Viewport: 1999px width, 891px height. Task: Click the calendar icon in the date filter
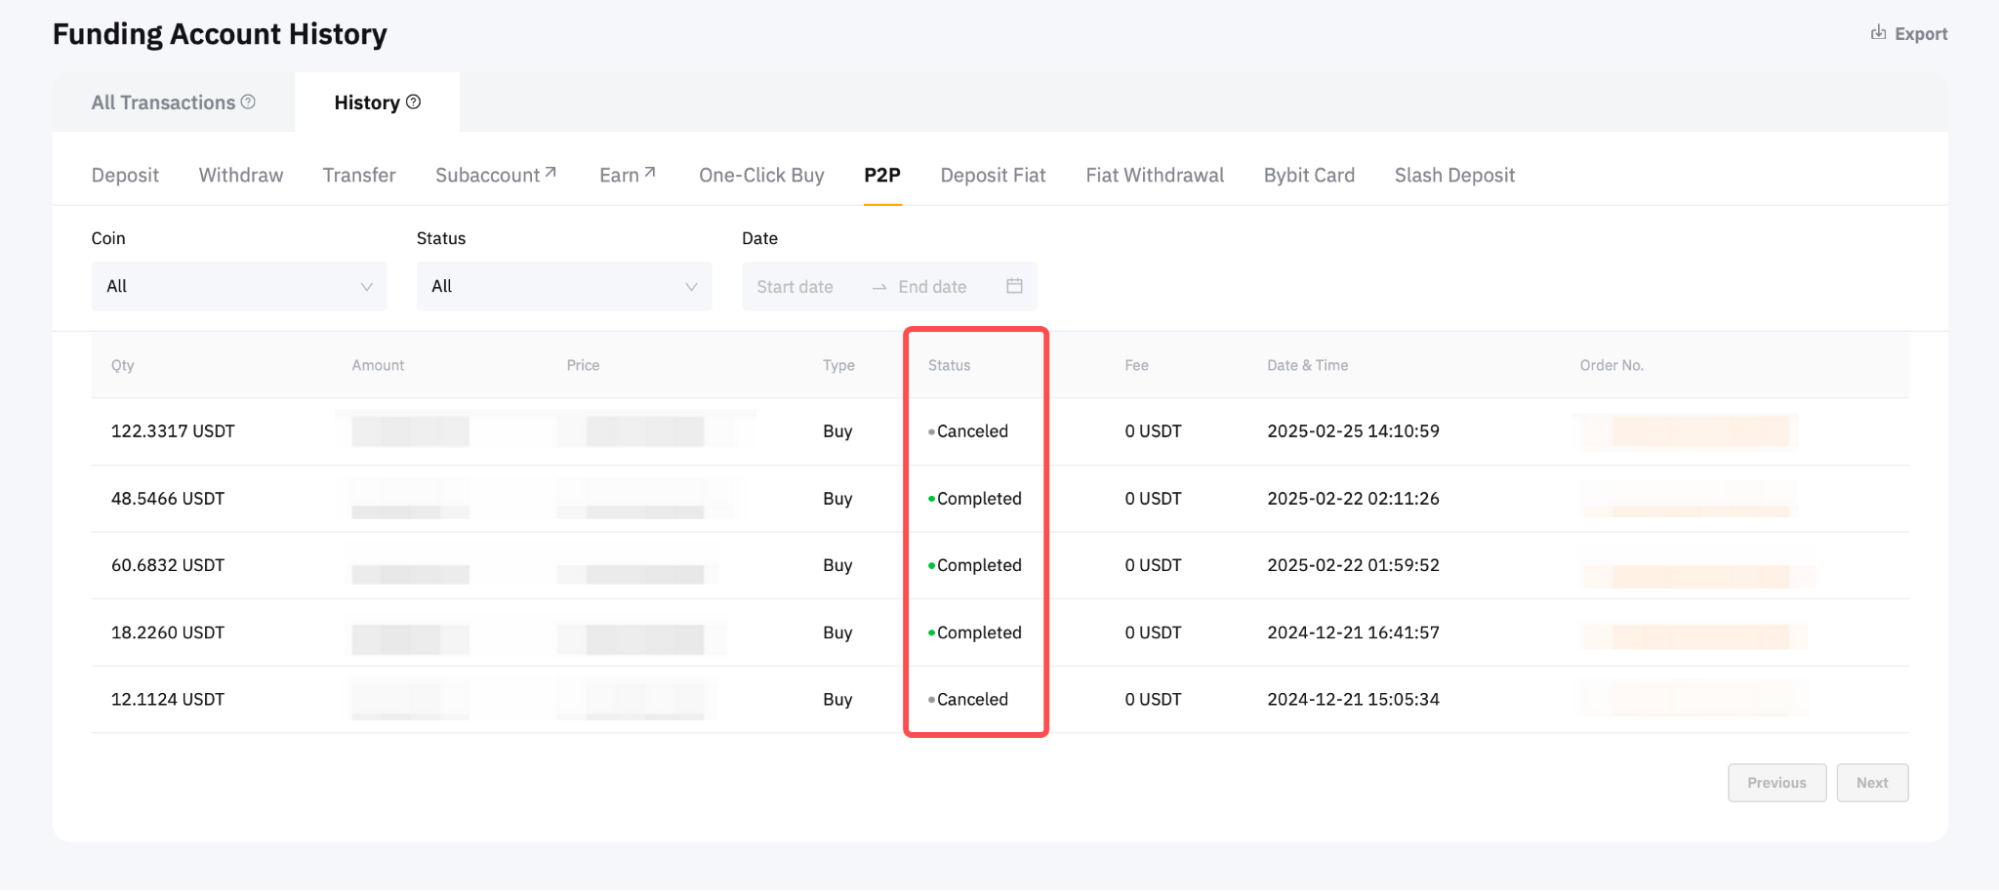(x=1014, y=286)
